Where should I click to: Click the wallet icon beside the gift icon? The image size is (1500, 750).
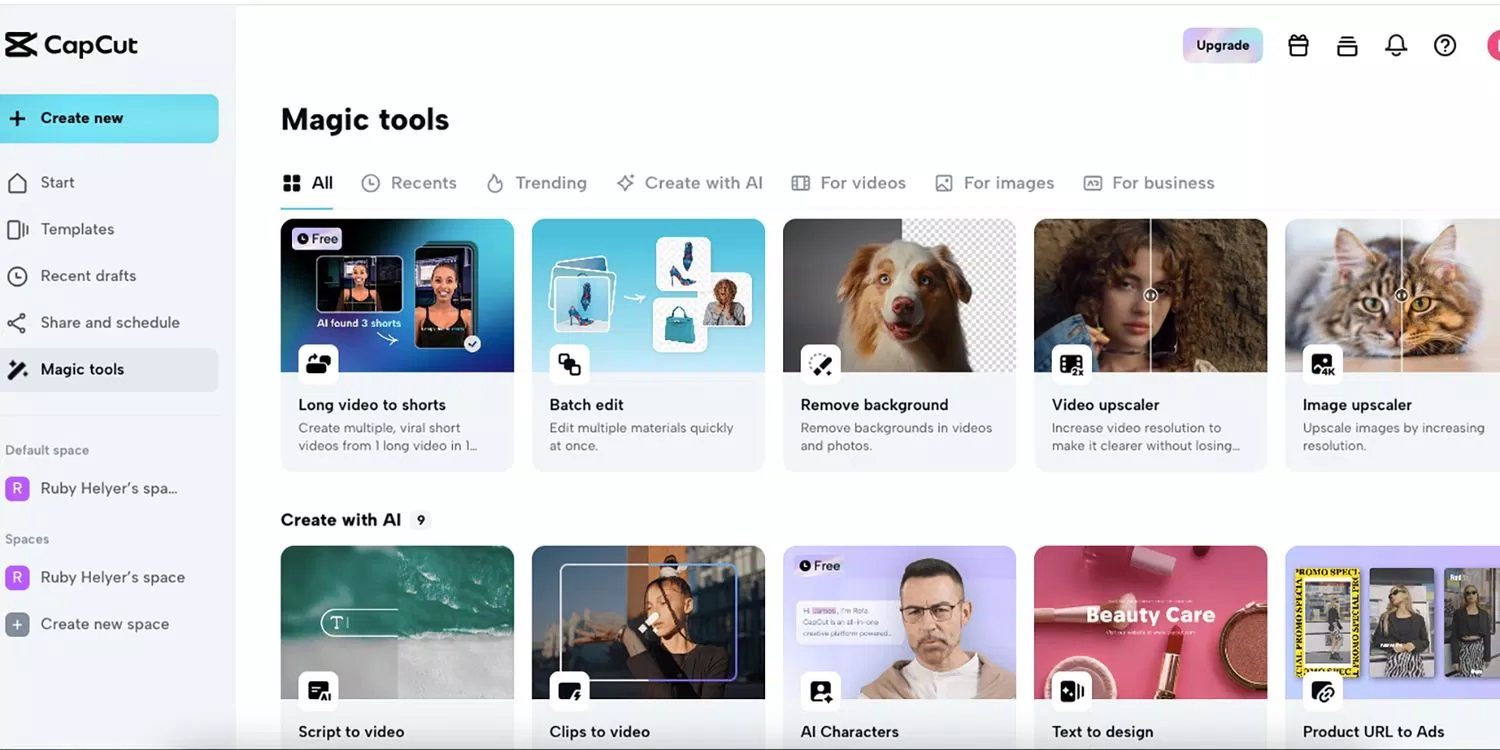click(1347, 45)
